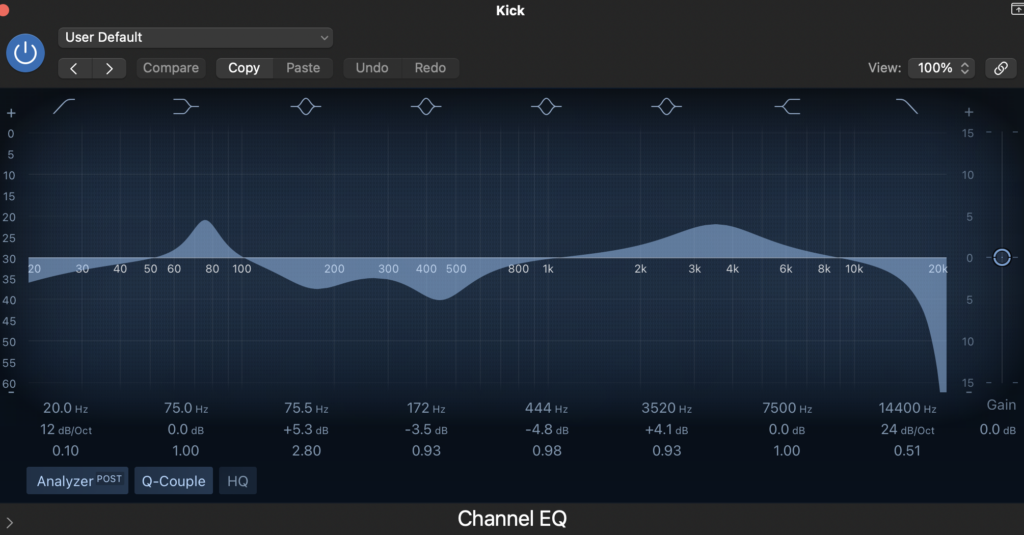Select the low shelf band icon
Screen dimensions: 1024x535
click(186, 106)
